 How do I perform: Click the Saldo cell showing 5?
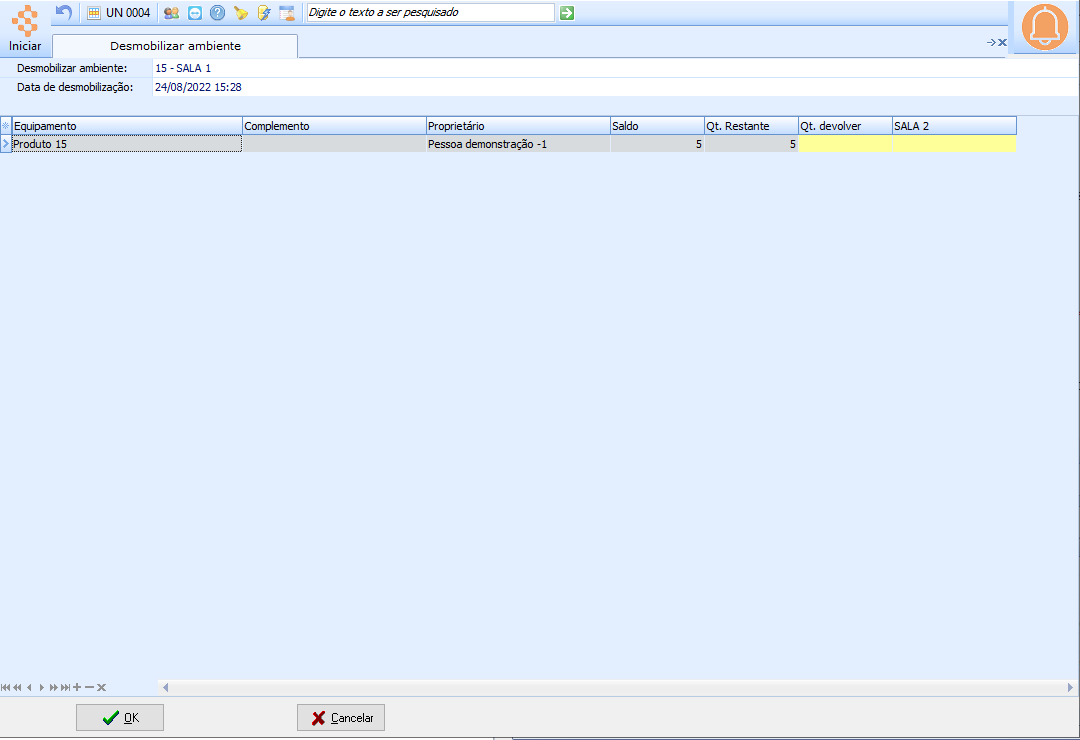pyautogui.click(x=657, y=144)
